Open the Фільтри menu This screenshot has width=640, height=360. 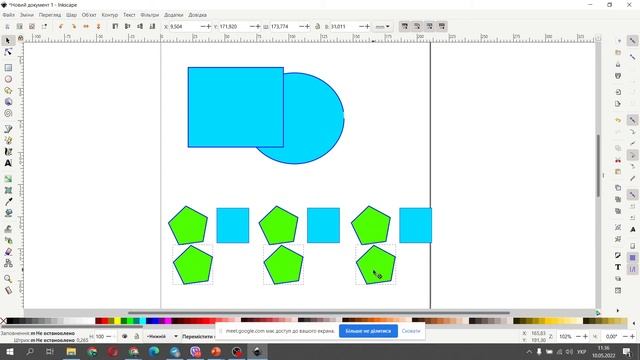tap(149, 15)
